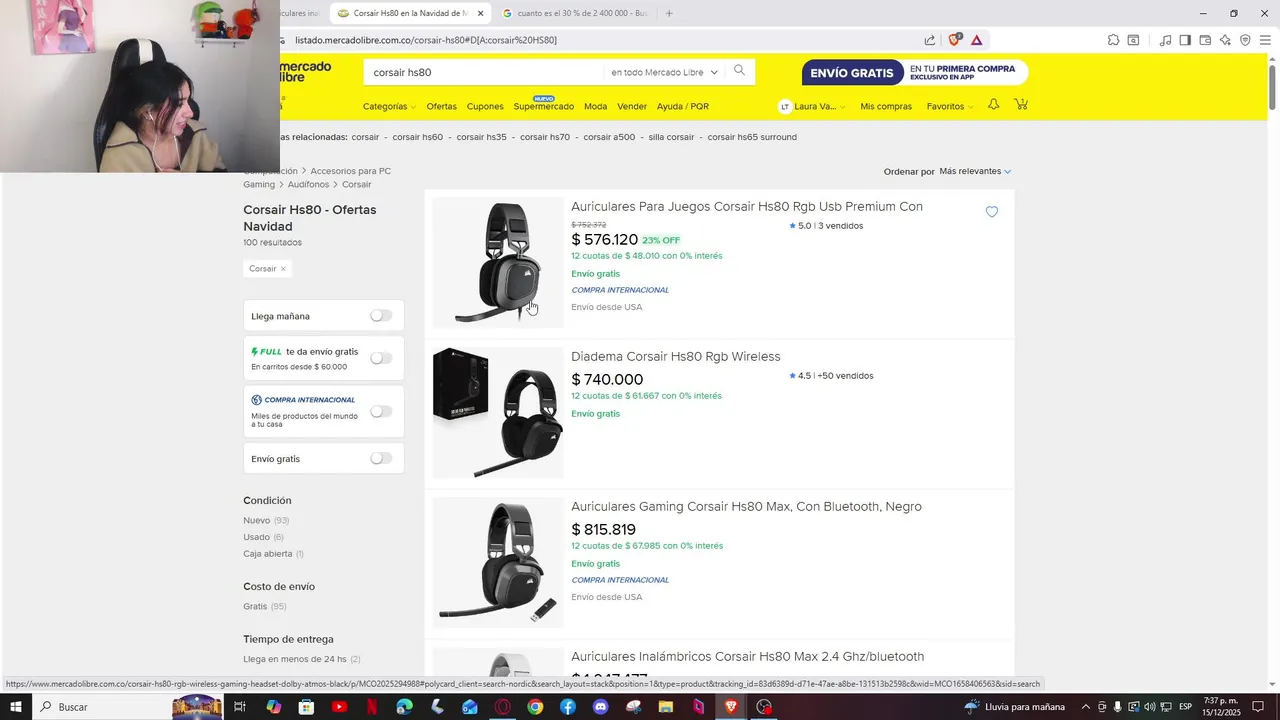Click related search 'silla corsair'
The image size is (1280, 720).
(x=671, y=137)
